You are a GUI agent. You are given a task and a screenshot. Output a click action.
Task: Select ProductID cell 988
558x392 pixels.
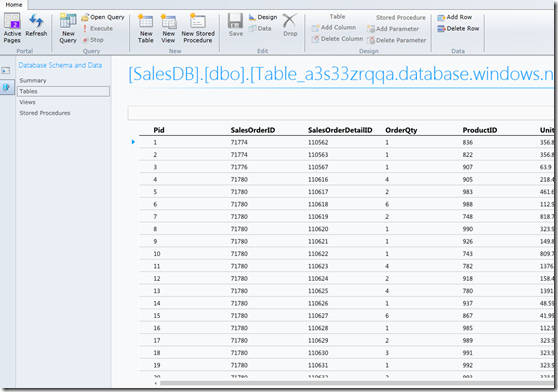(468, 204)
